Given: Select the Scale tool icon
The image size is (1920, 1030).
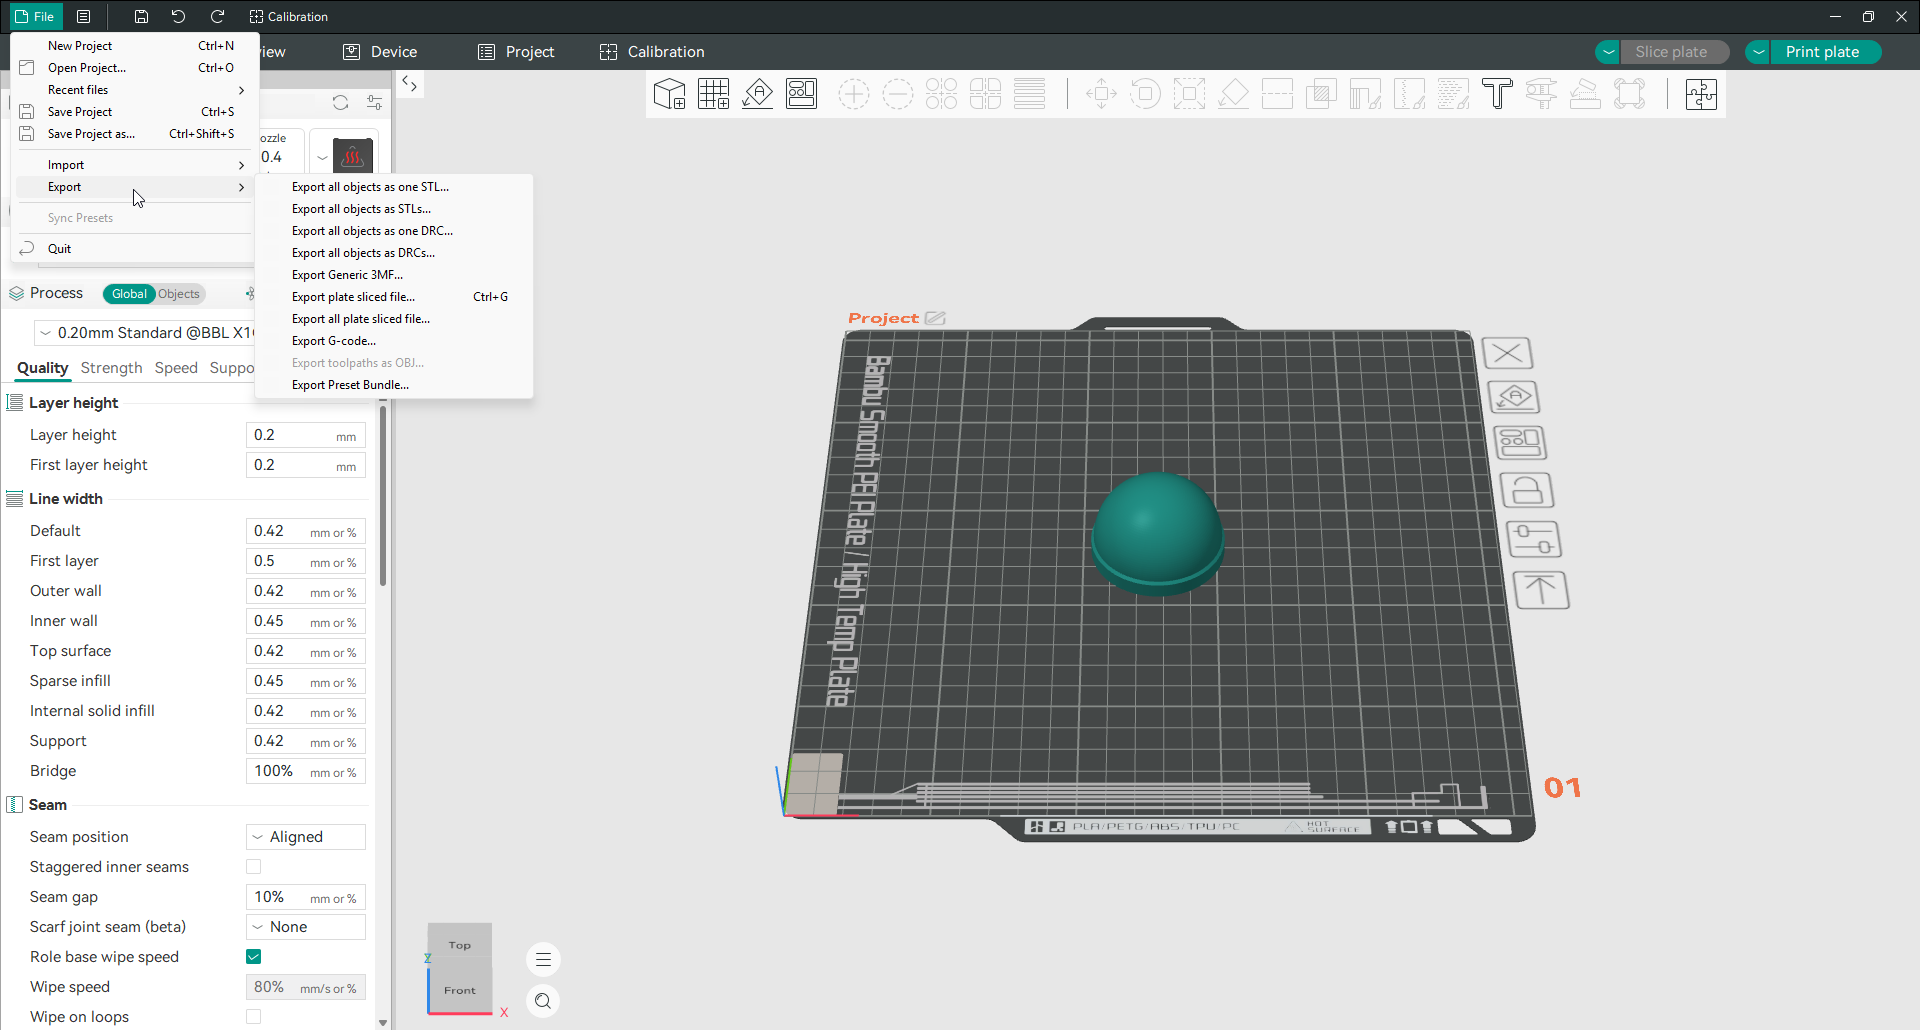Looking at the screenshot, I should pos(1189,94).
